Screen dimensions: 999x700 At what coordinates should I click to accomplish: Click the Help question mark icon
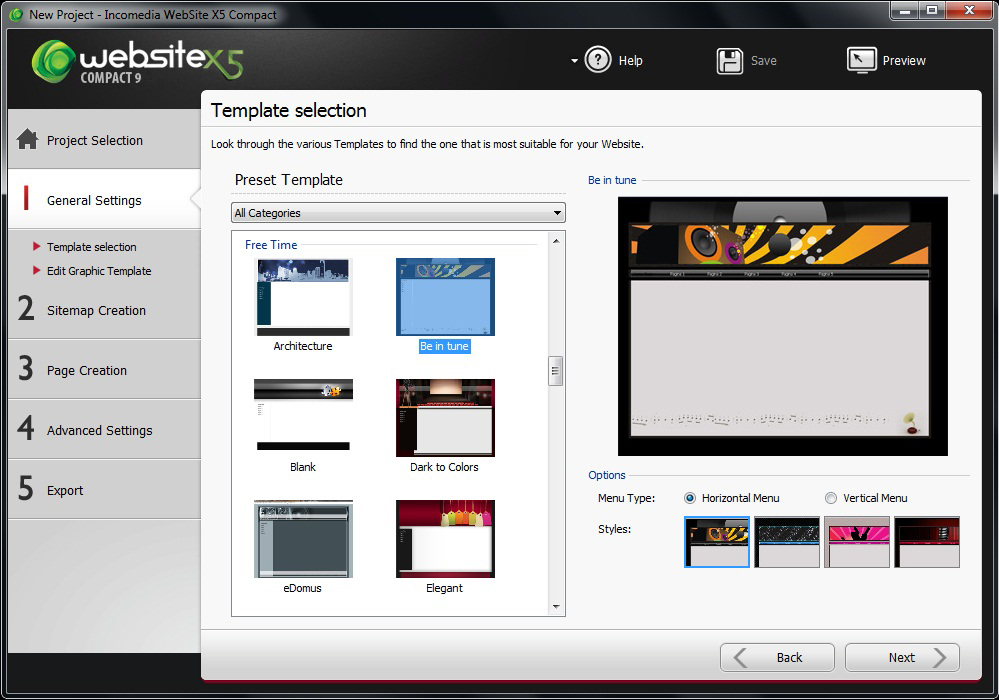tap(598, 60)
